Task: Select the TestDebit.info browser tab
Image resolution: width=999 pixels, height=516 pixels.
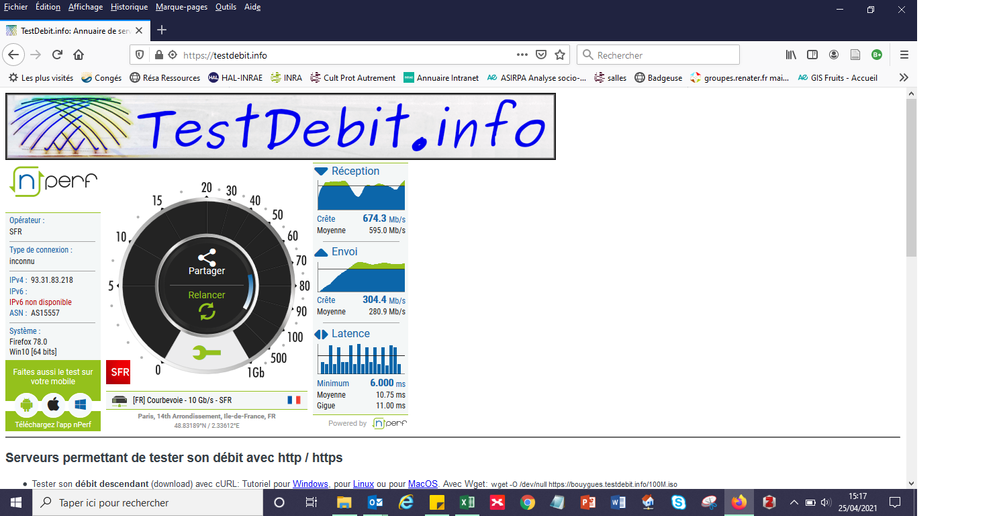Action: tap(75, 31)
